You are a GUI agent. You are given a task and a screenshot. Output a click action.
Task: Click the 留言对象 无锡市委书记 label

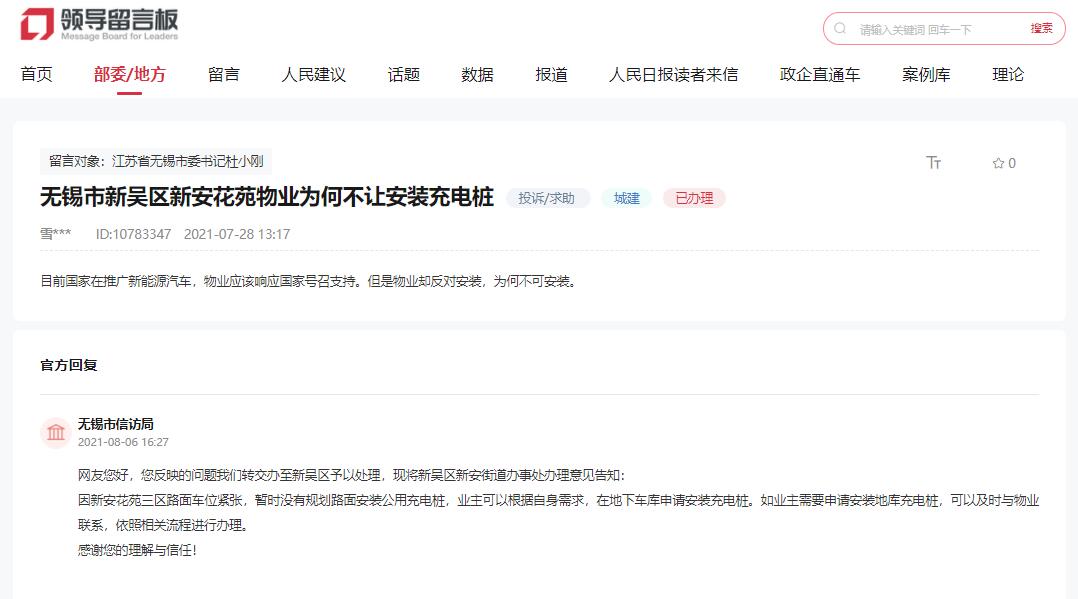(x=156, y=161)
